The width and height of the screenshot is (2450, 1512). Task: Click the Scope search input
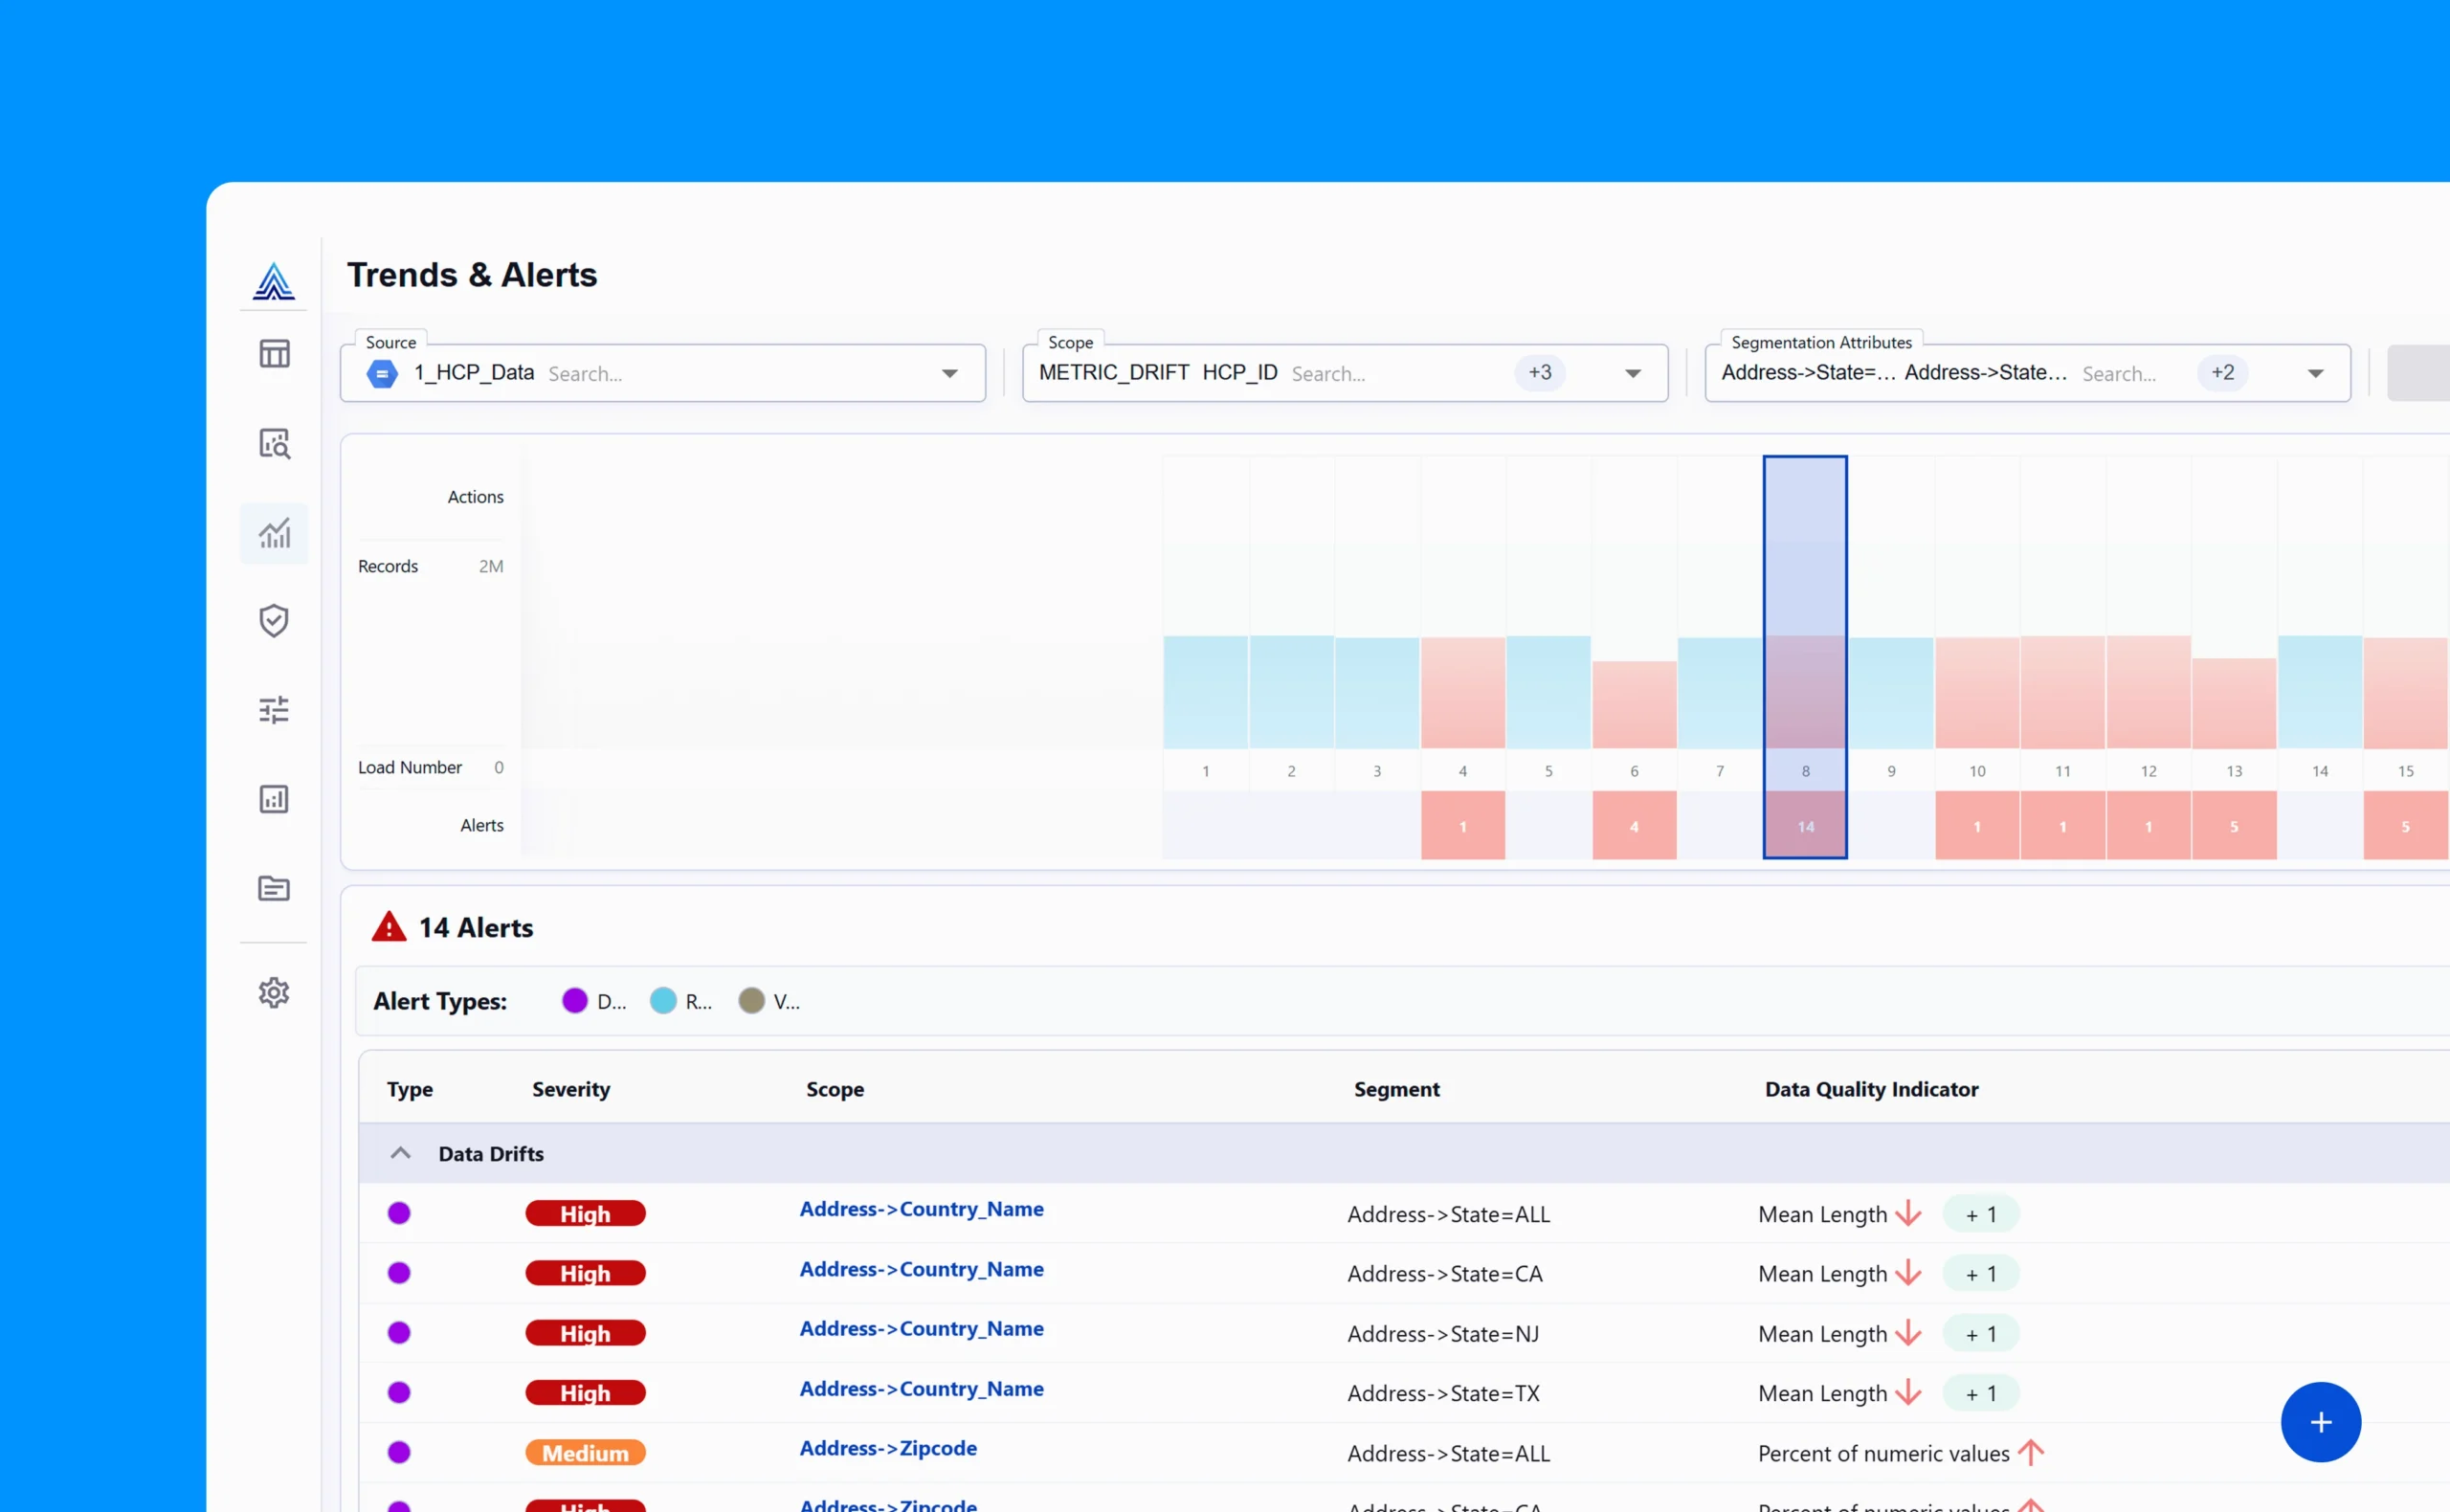tap(1396, 374)
